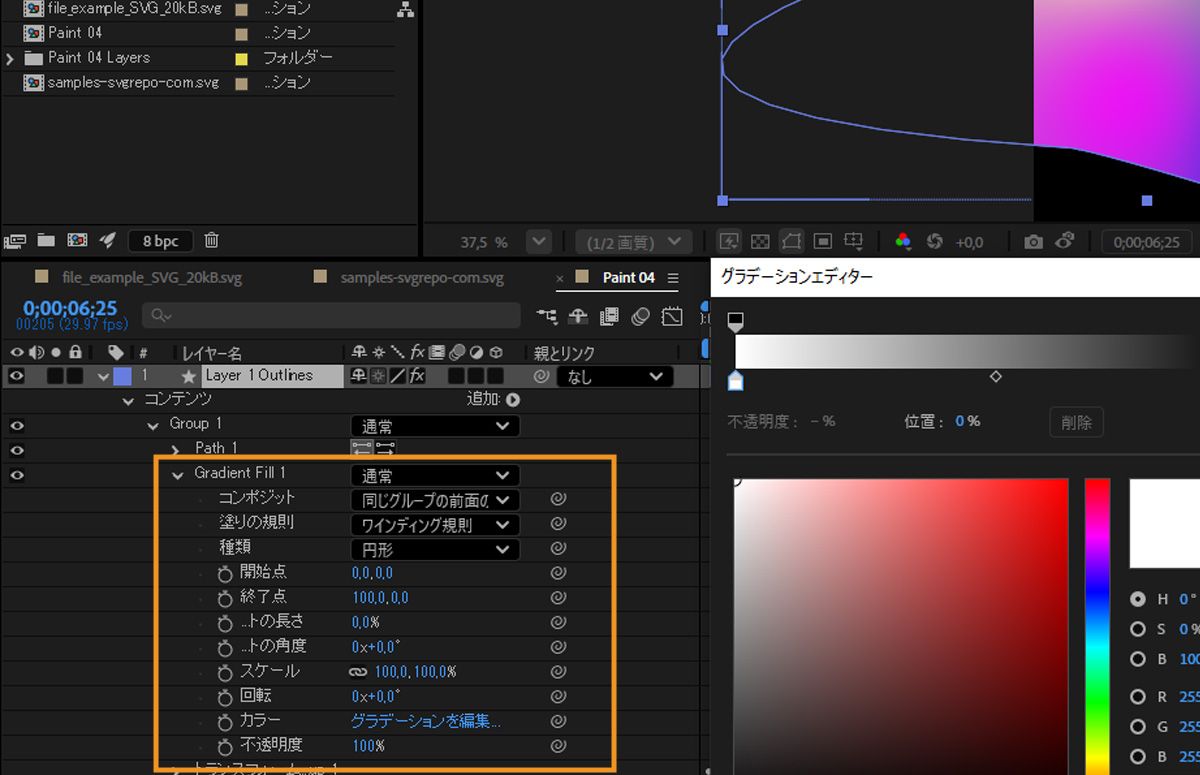Image resolution: width=1200 pixels, height=775 pixels.
Task: Click the timeline layer search field
Action: [x=331, y=316]
